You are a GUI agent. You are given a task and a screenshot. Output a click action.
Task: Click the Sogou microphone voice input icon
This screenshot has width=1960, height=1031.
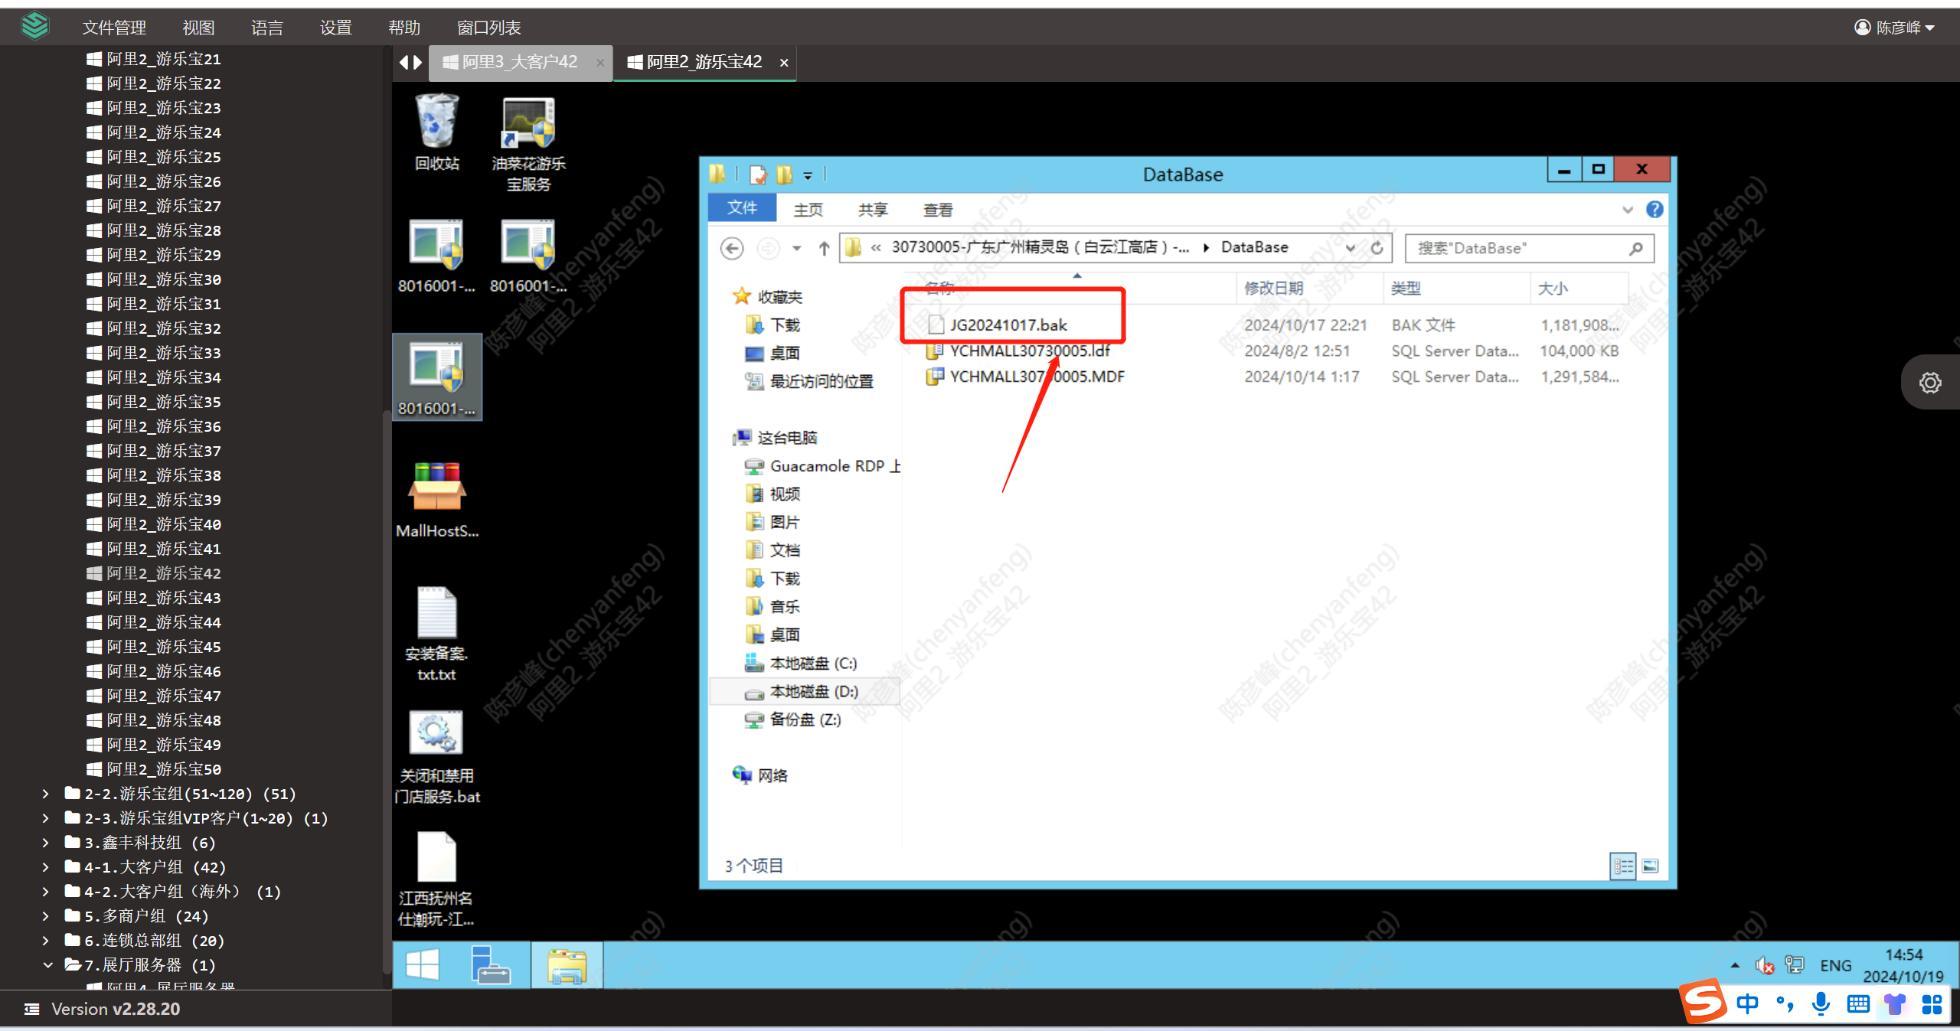(1821, 1004)
